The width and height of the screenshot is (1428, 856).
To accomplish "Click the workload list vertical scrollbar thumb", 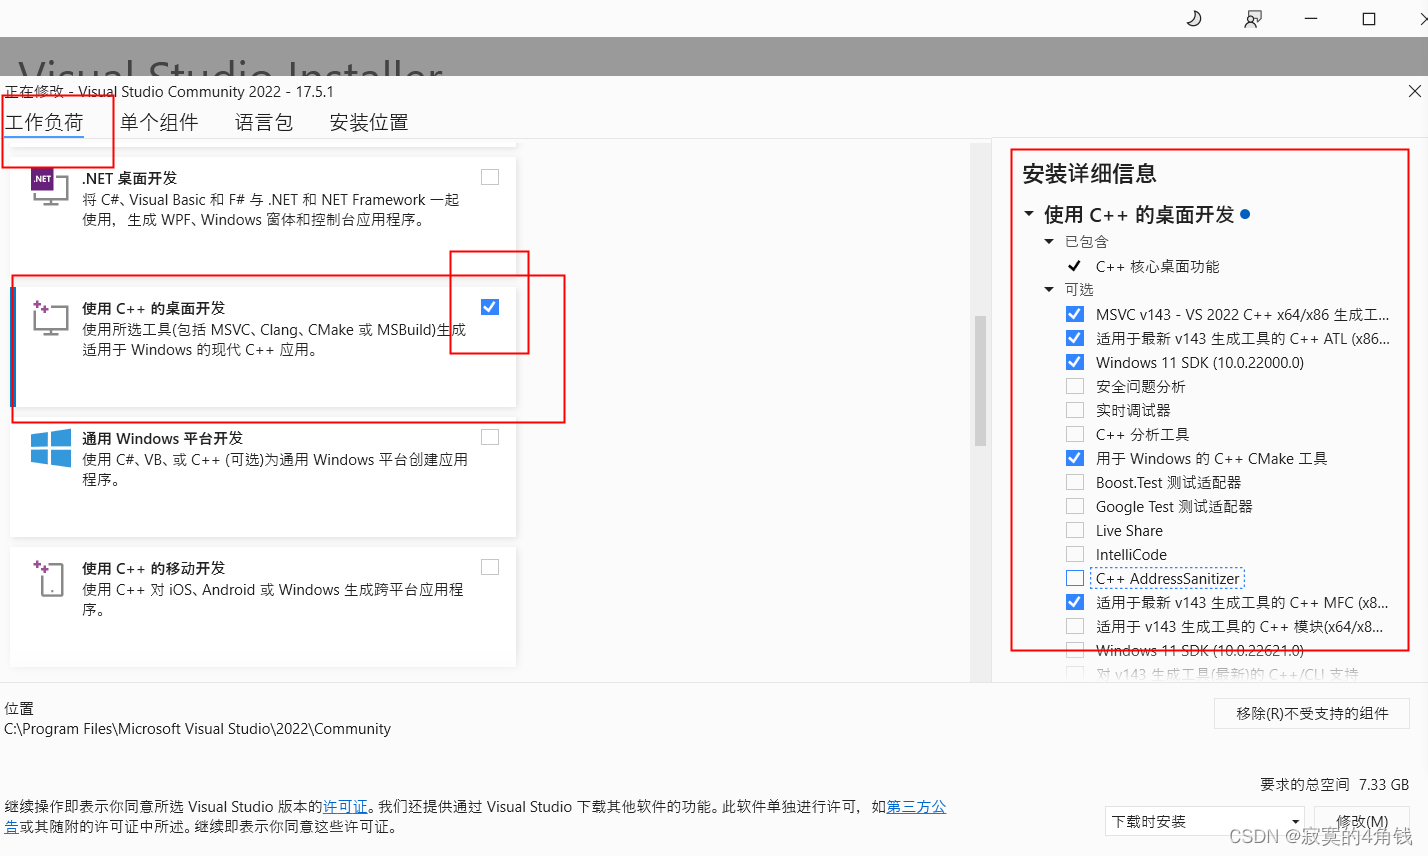I will (x=980, y=380).
